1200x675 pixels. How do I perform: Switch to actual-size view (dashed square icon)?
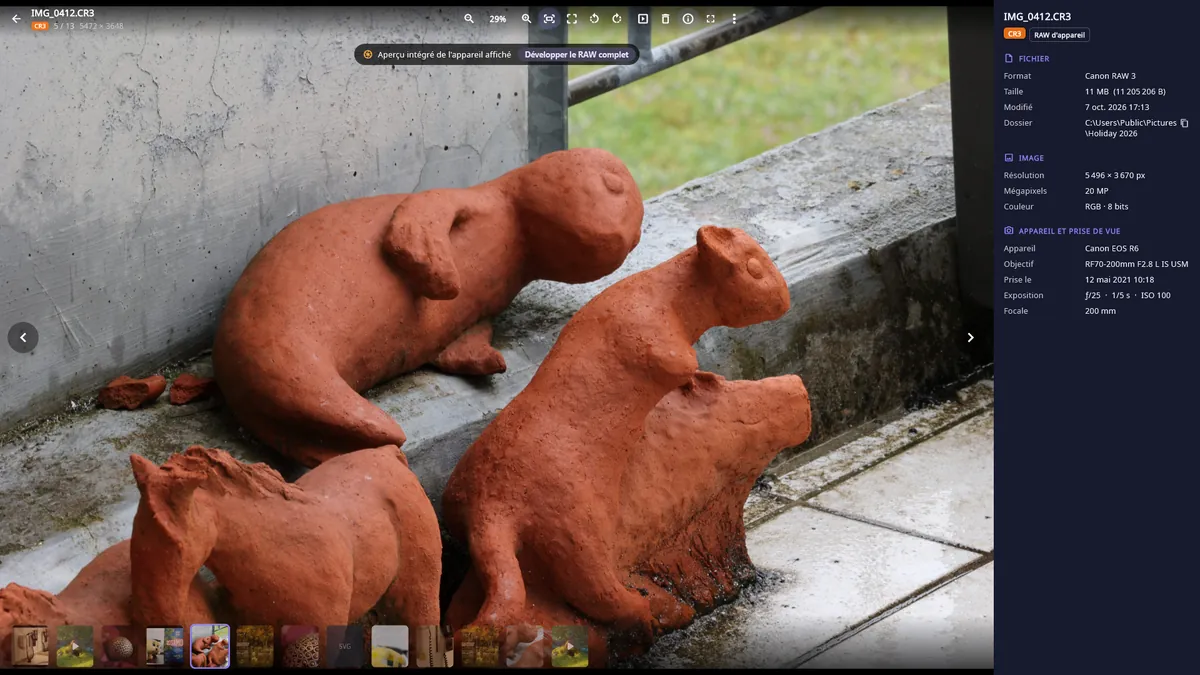[572, 19]
